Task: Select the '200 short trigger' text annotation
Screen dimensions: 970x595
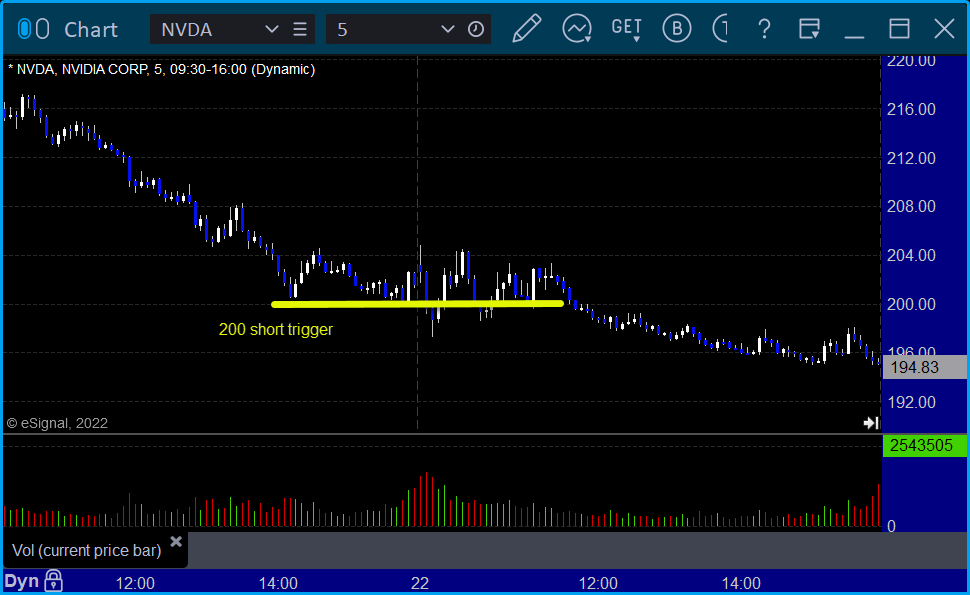Action: pos(276,330)
